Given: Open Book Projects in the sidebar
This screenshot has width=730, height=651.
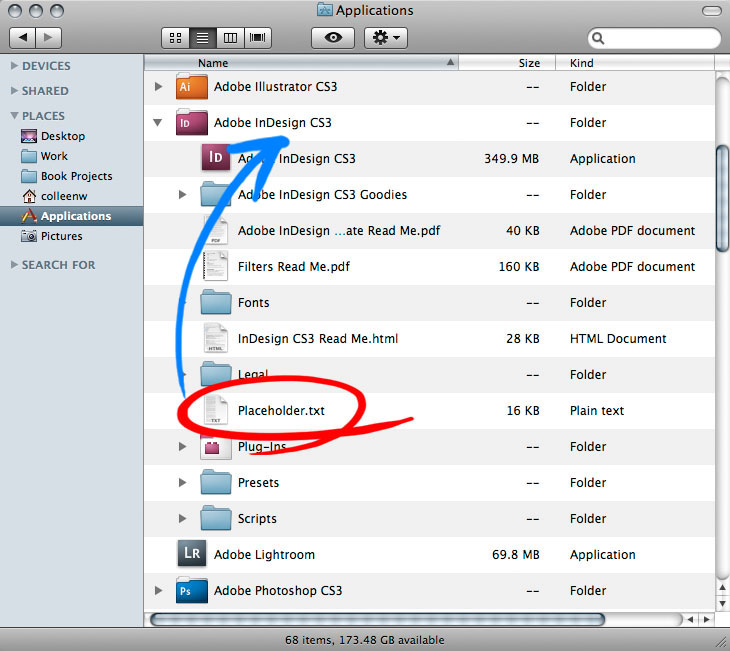Looking at the screenshot, I should [76, 176].
